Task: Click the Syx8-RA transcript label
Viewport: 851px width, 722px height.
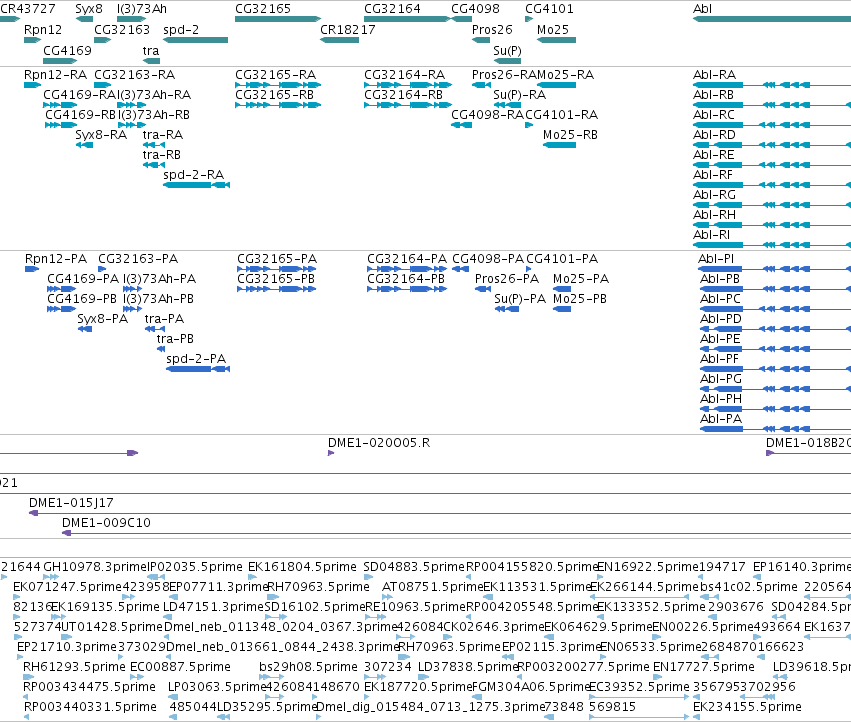Action: [100, 135]
